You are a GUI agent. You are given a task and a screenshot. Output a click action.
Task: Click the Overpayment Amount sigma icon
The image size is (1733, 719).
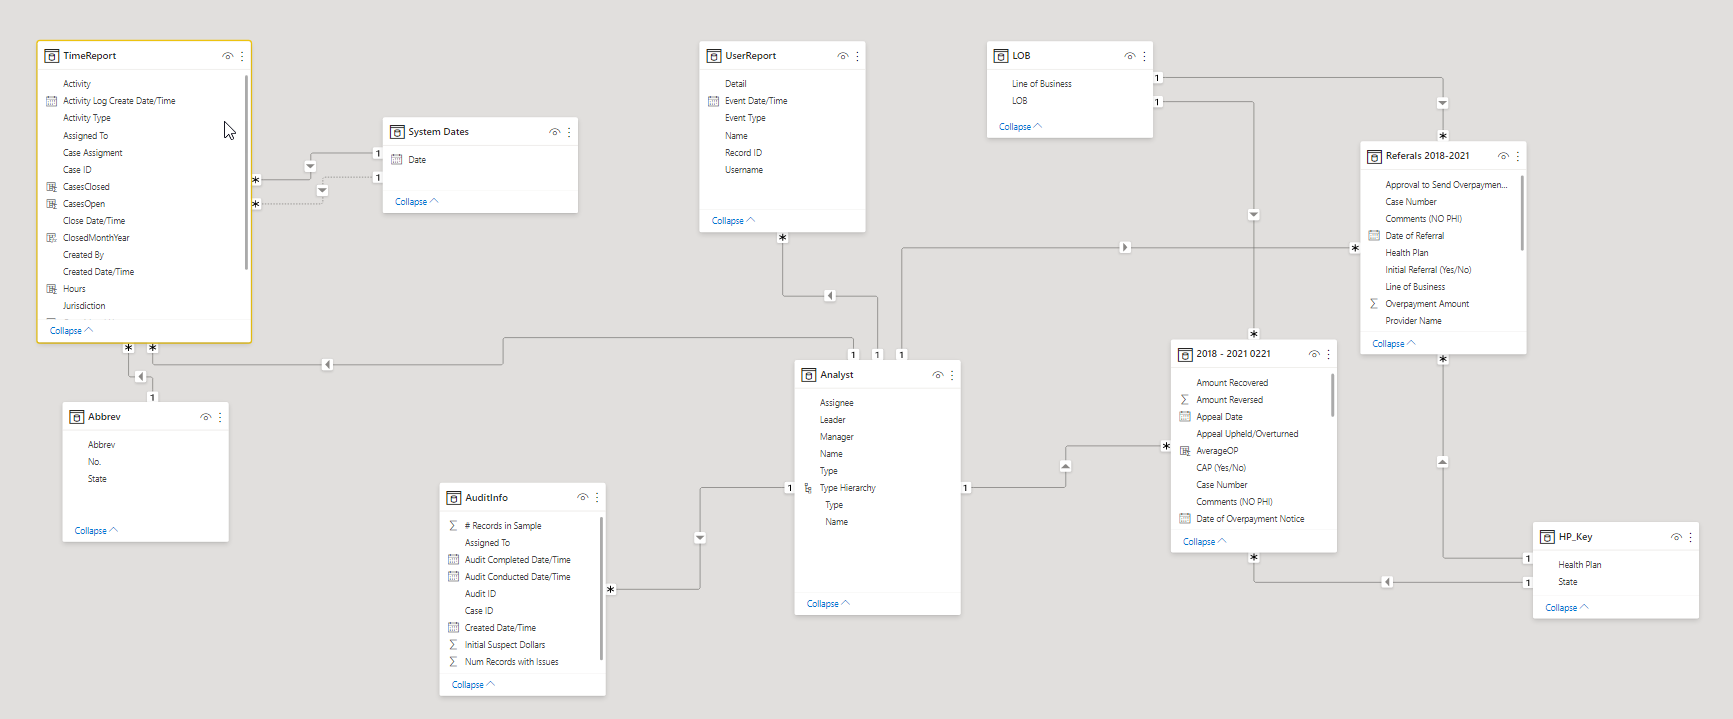coord(1374,304)
